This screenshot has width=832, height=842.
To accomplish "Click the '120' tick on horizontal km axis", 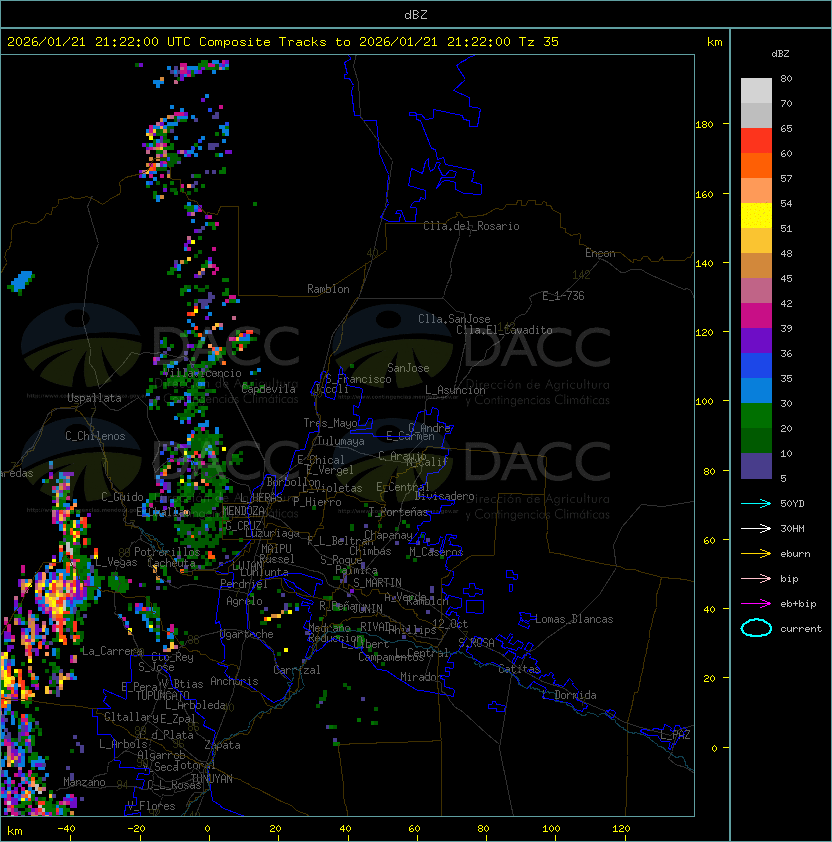I will tap(621, 829).
